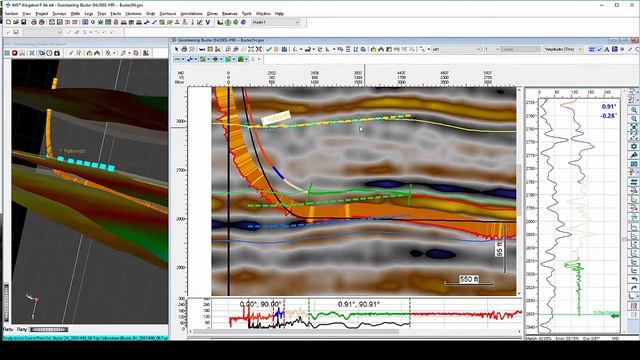Image resolution: width=640 pixels, height=360 pixels.
Task: Zoom out using log panel magnifier minus
Action: (633, 119)
